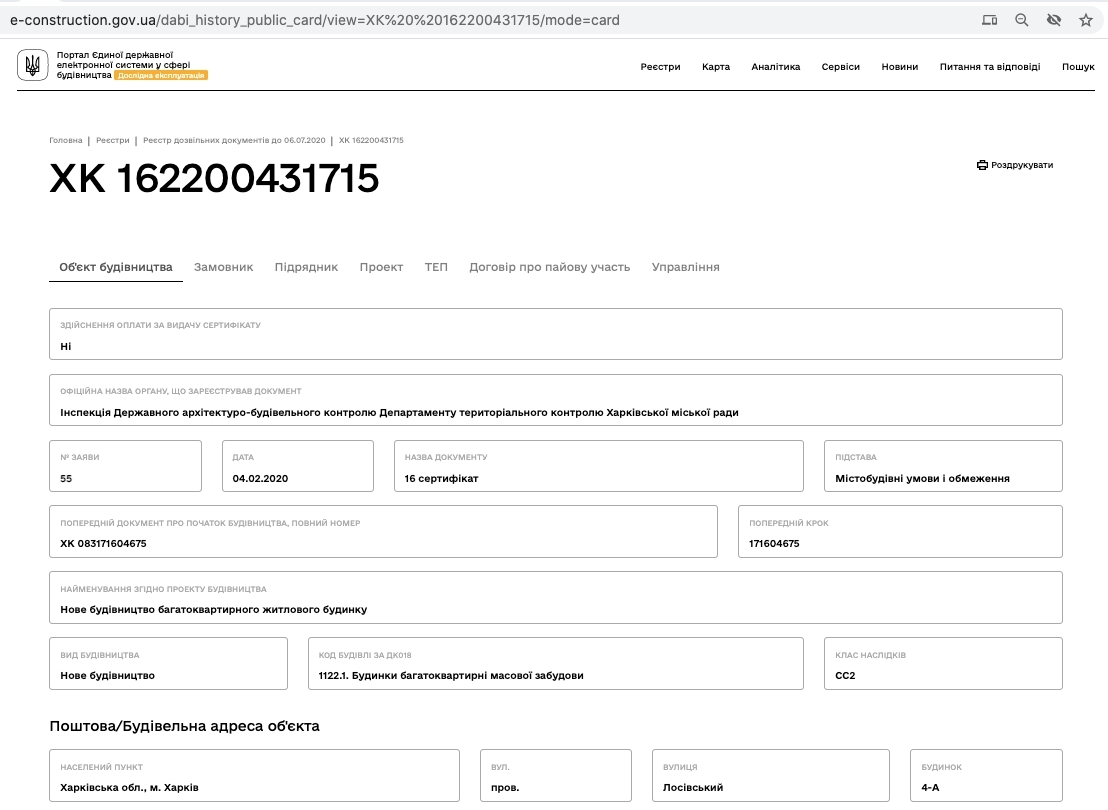1108x810 pixels.
Task: Click the ХК 162200431715 breadcrumb
Action: pos(371,140)
